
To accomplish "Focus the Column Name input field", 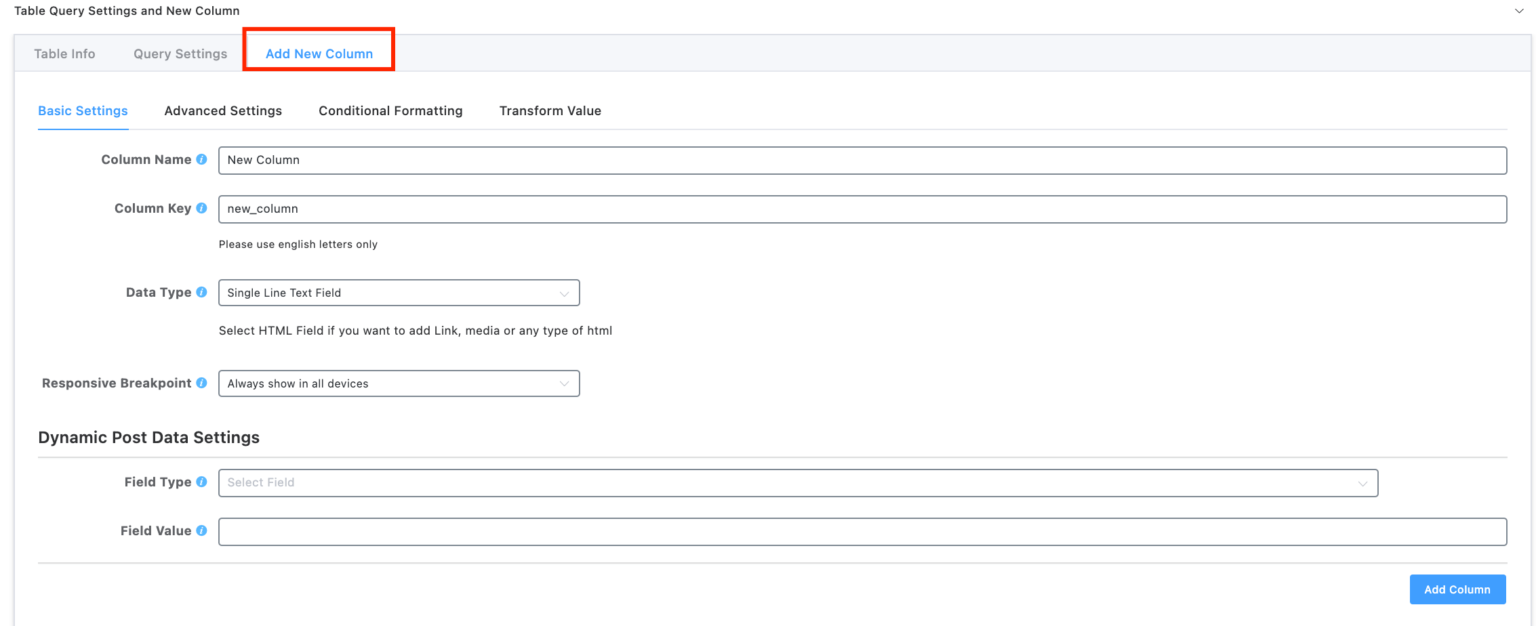I will pos(861,160).
